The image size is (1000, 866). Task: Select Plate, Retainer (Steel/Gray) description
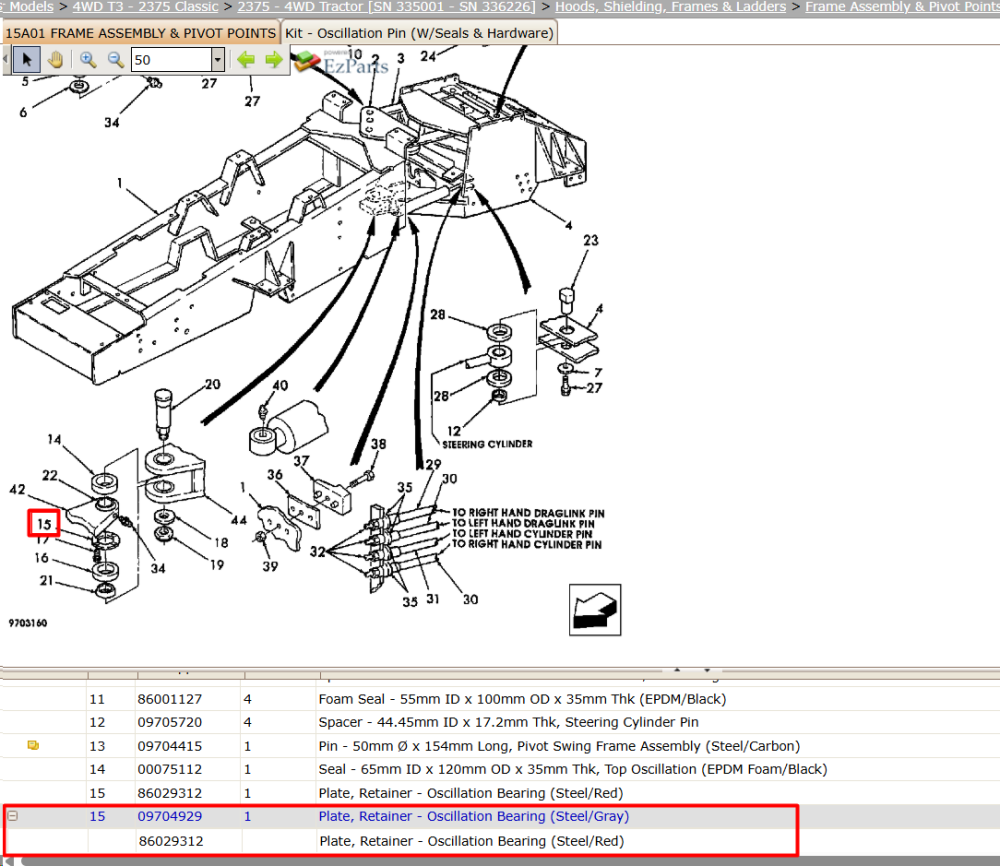(x=474, y=816)
